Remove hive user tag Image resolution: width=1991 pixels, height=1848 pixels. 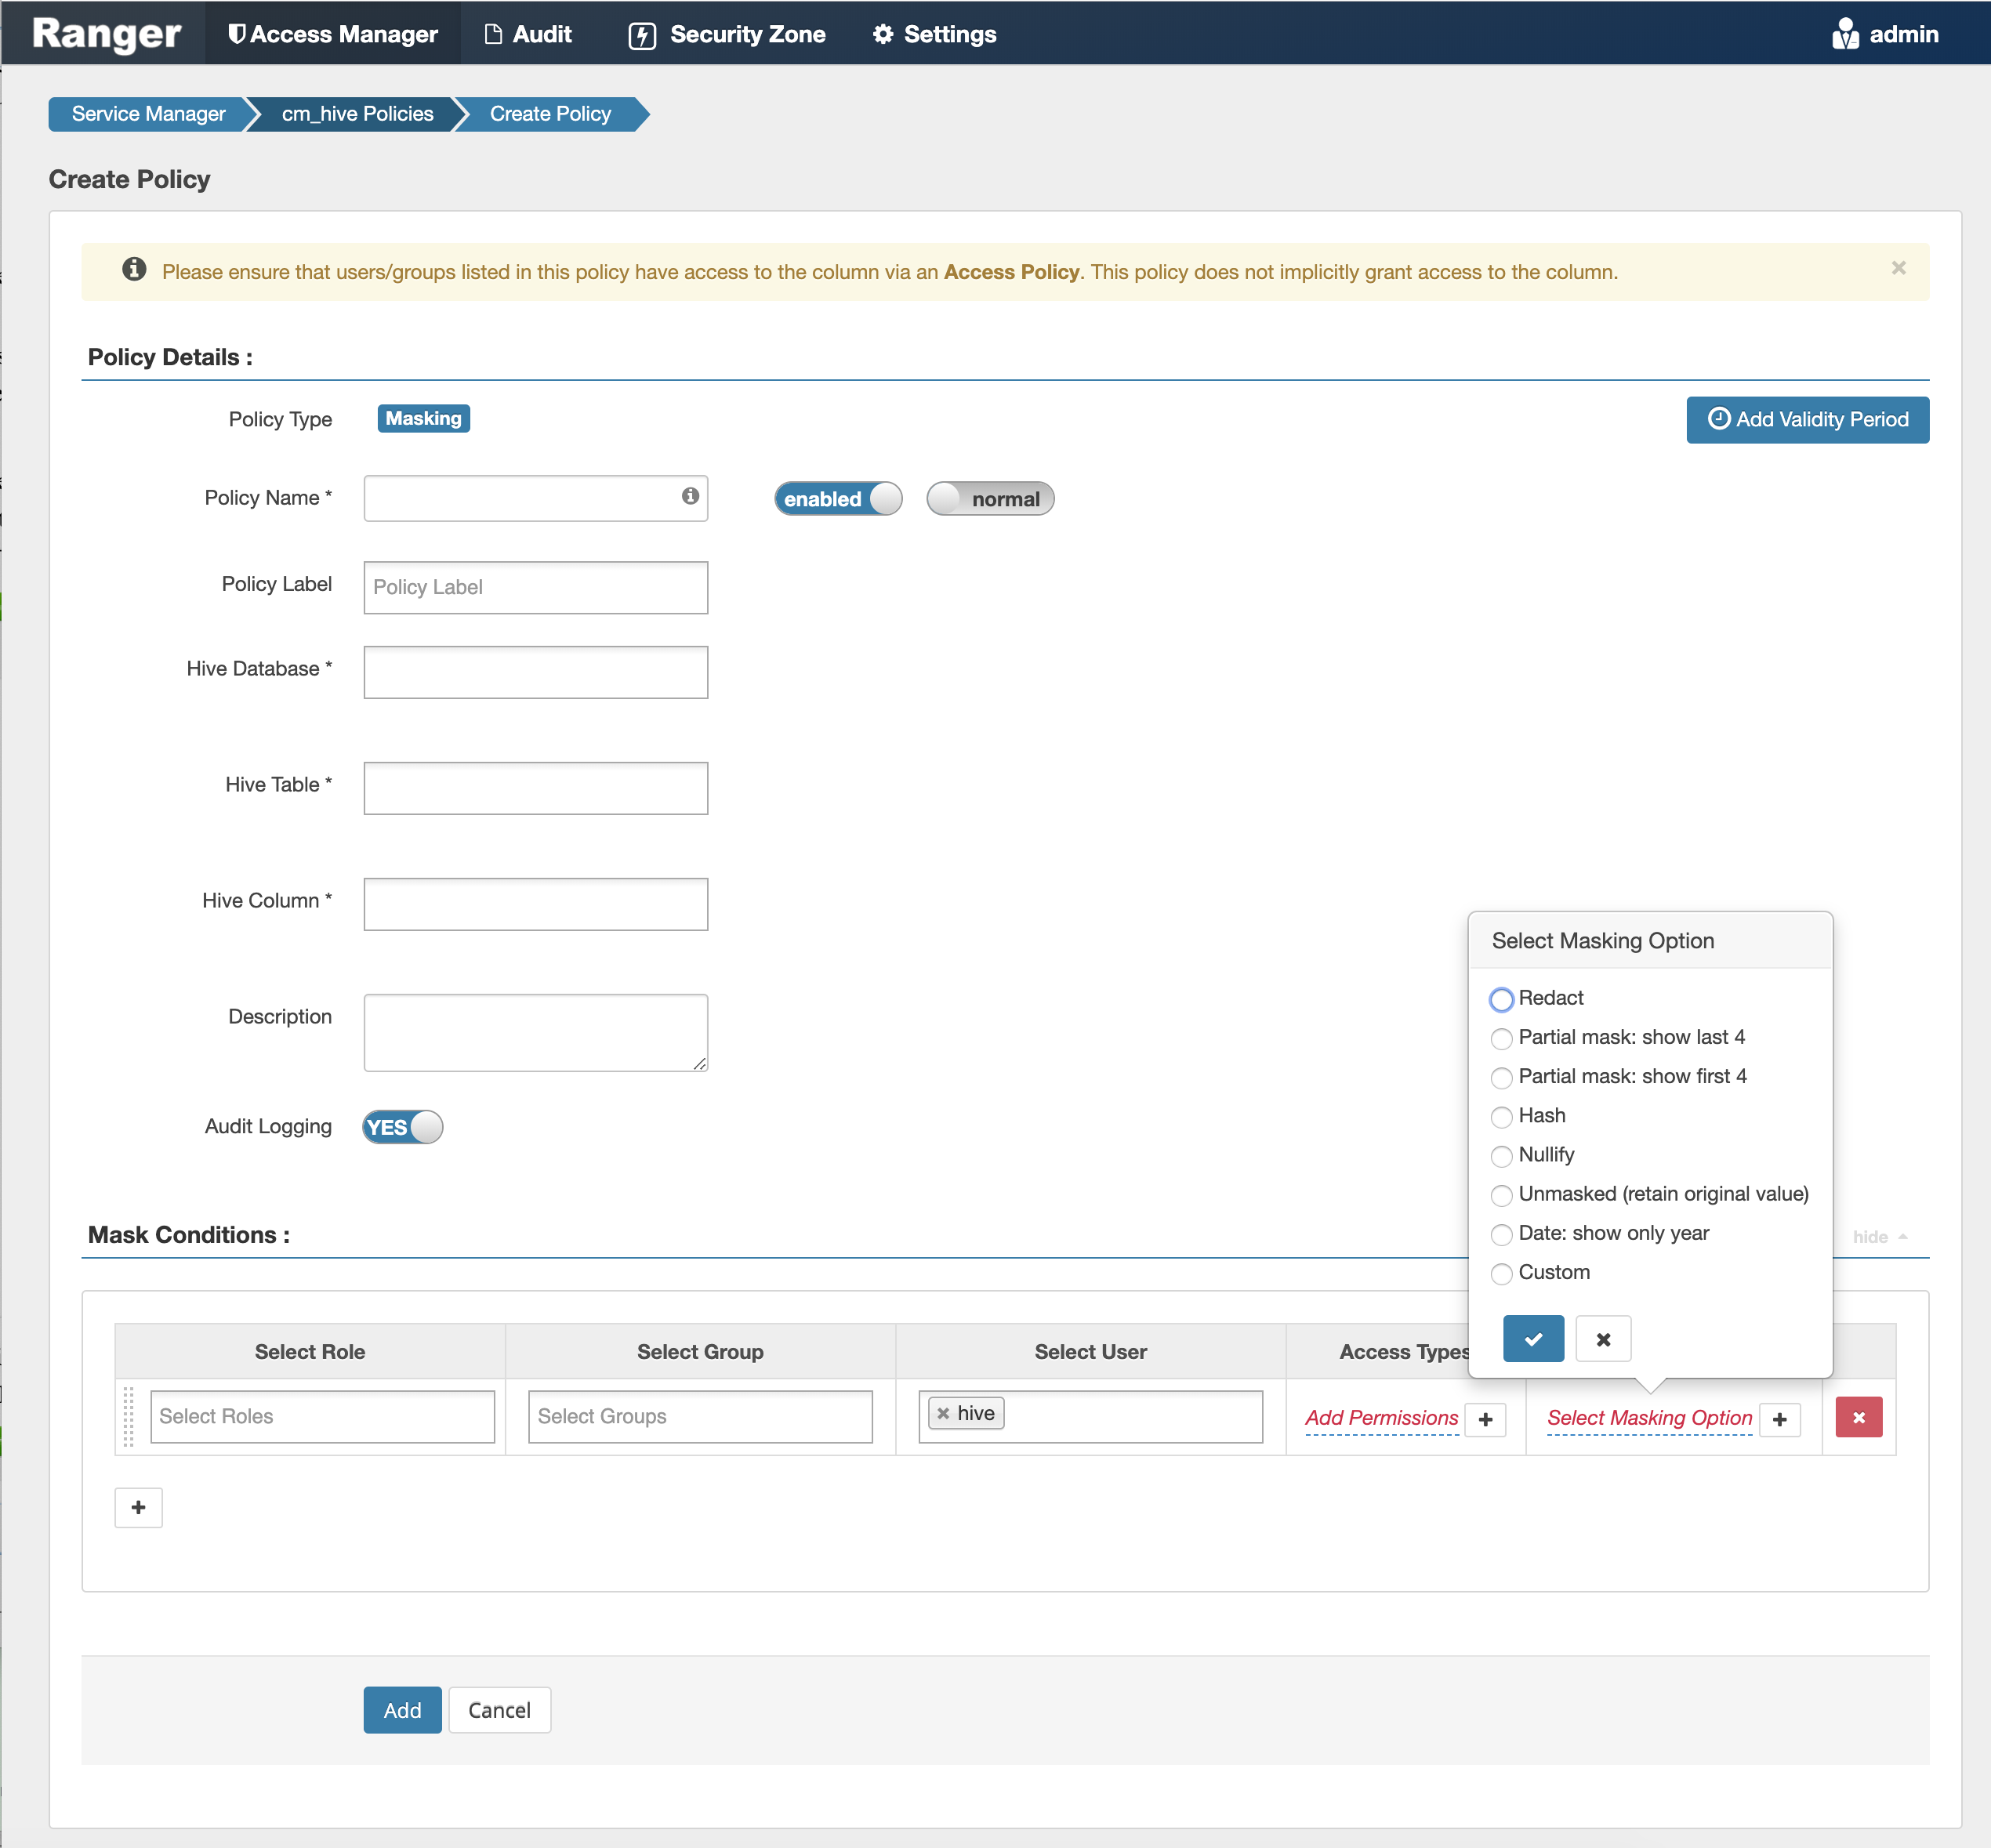(x=942, y=1413)
